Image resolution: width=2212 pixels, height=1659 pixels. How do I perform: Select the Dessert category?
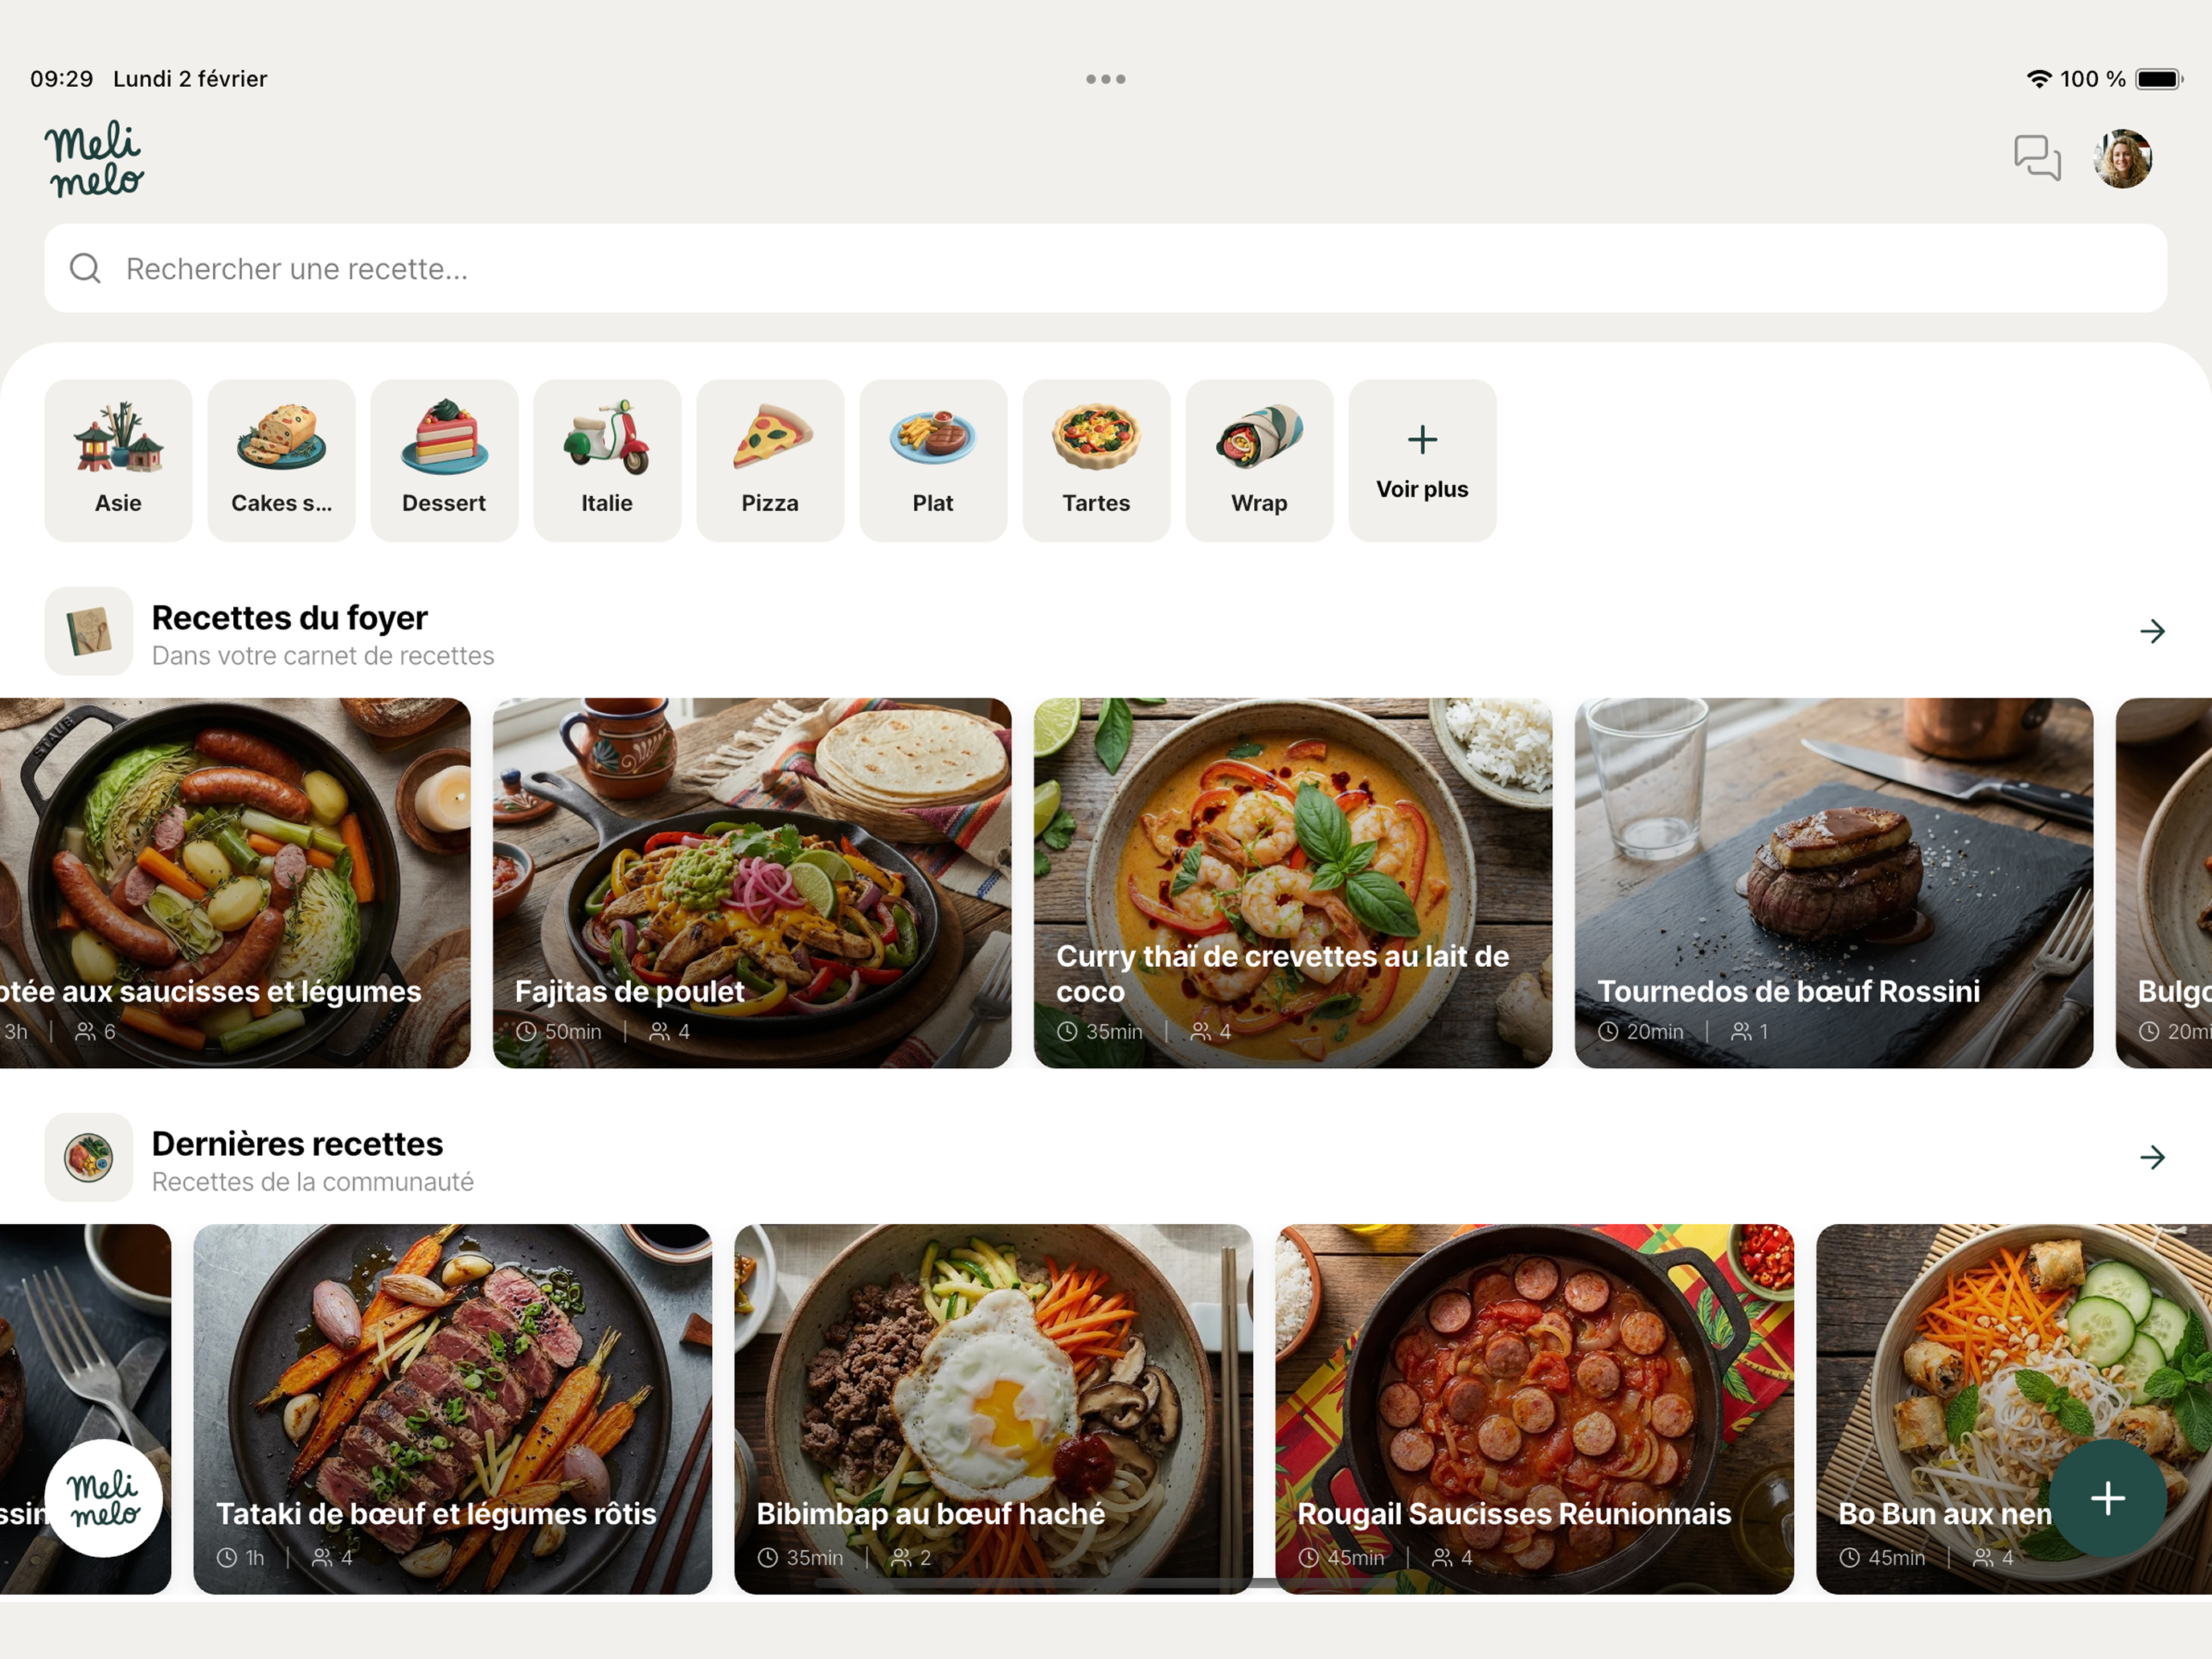click(444, 460)
